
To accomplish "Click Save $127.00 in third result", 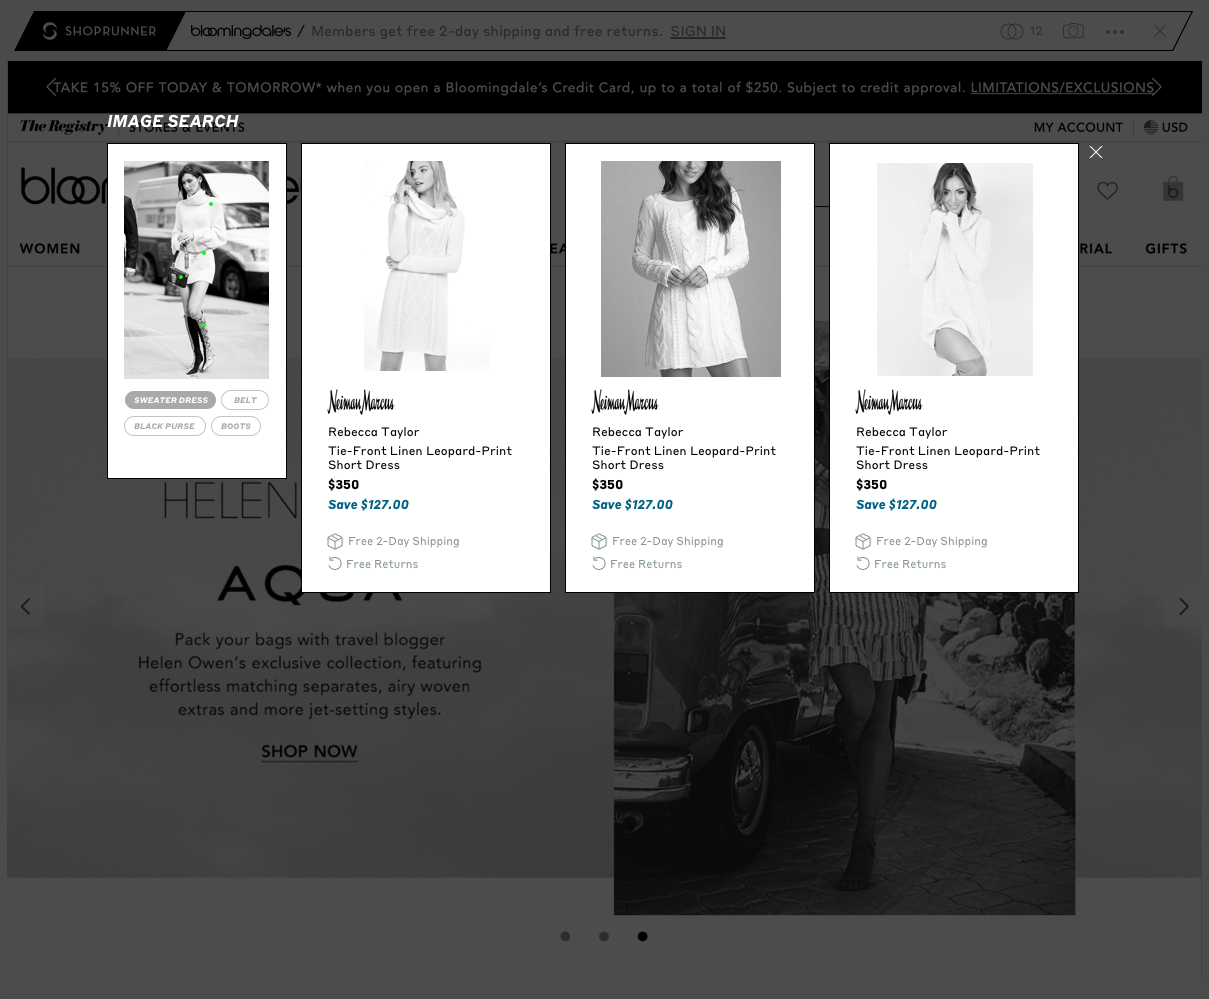I will [896, 504].
